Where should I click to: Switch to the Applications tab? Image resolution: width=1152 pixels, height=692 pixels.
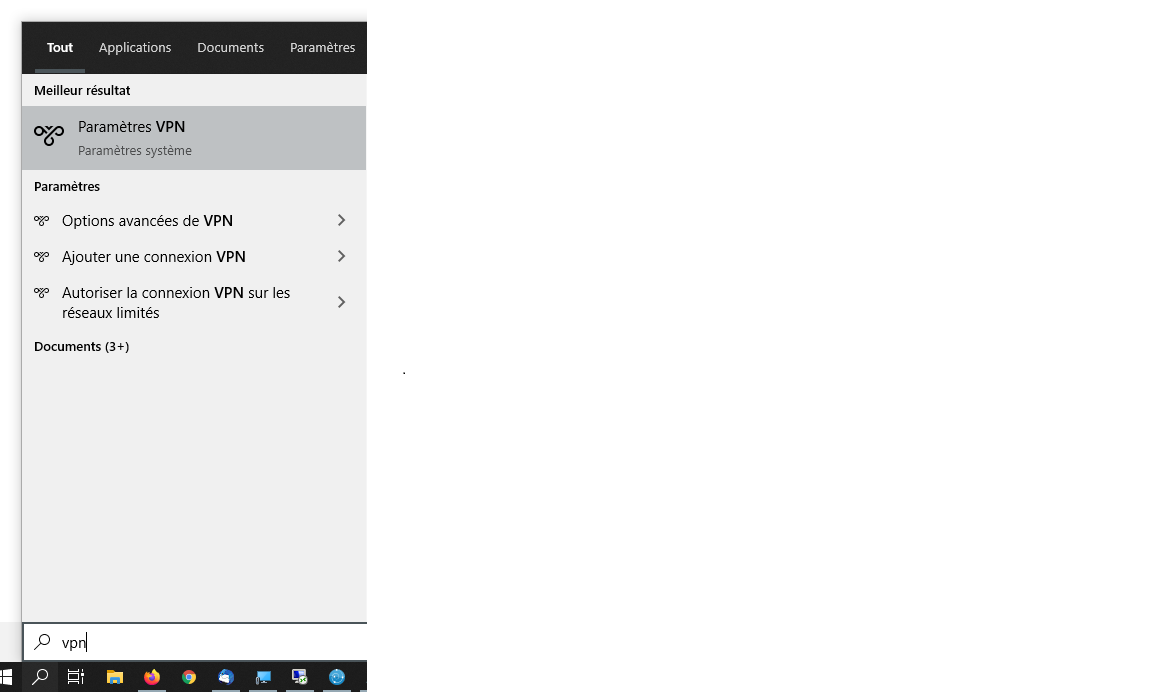tap(135, 47)
